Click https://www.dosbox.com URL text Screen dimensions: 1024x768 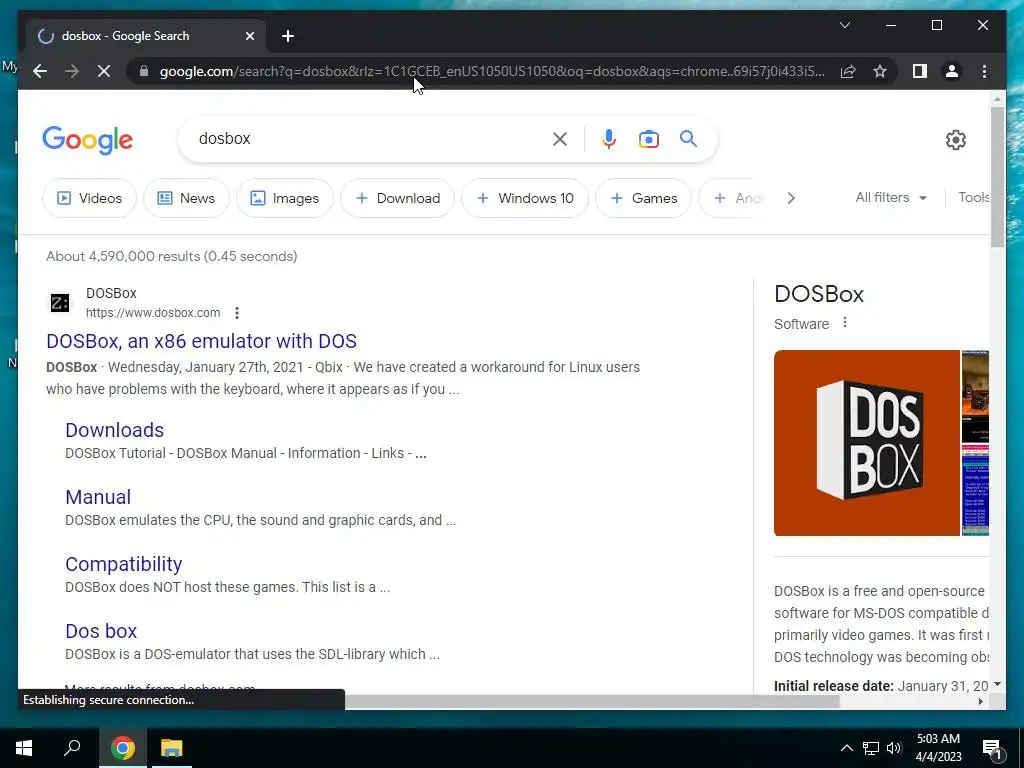153,313
